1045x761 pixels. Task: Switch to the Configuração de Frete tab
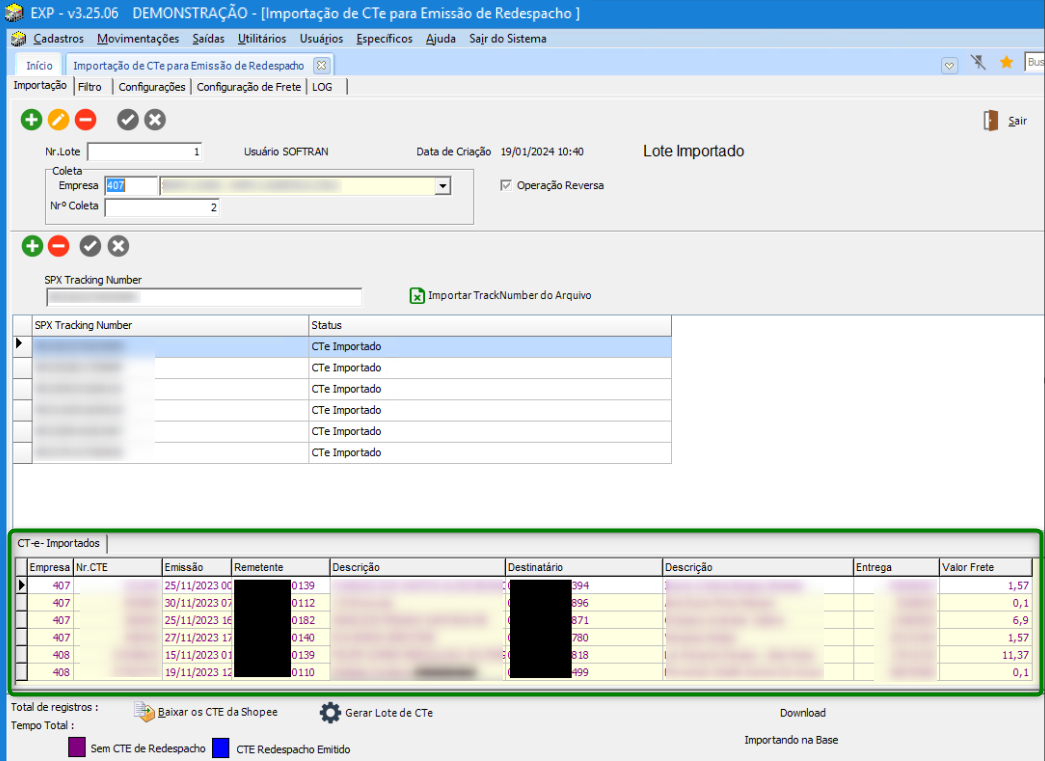click(249, 87)
